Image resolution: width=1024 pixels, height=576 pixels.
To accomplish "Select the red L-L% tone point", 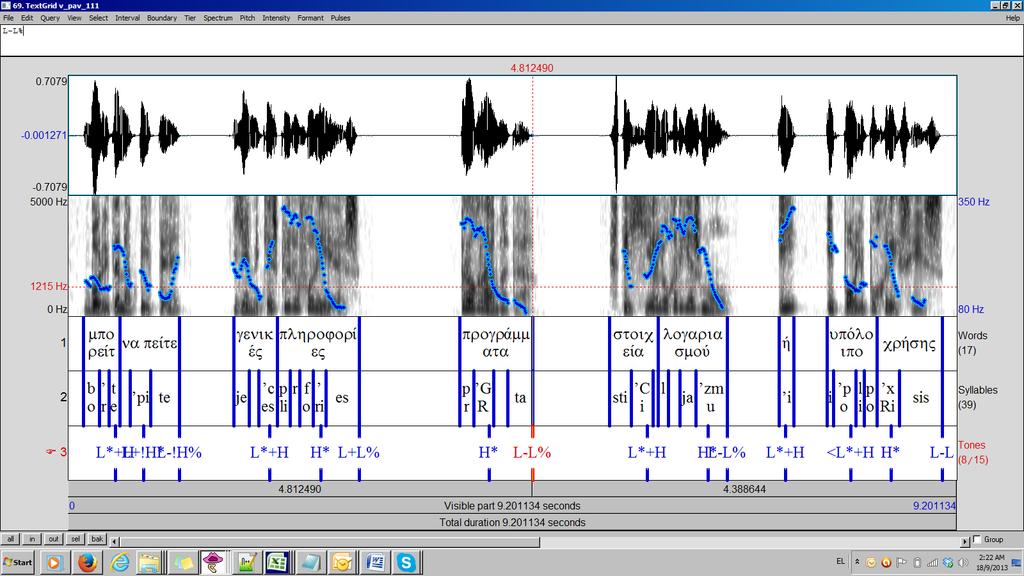I will [x=532, y=452].
